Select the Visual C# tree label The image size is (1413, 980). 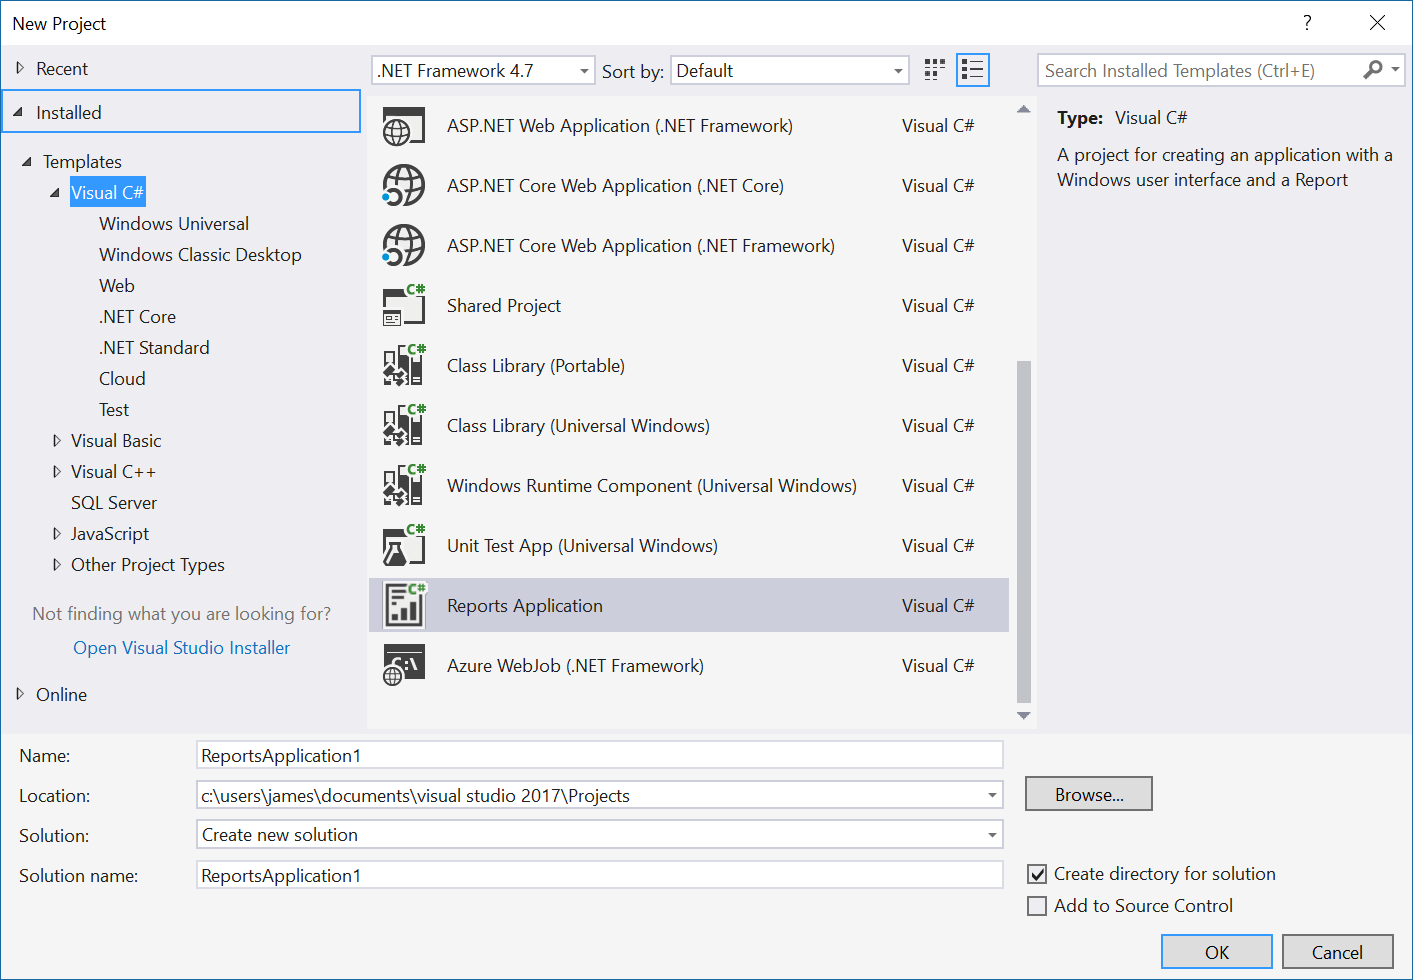107,193
